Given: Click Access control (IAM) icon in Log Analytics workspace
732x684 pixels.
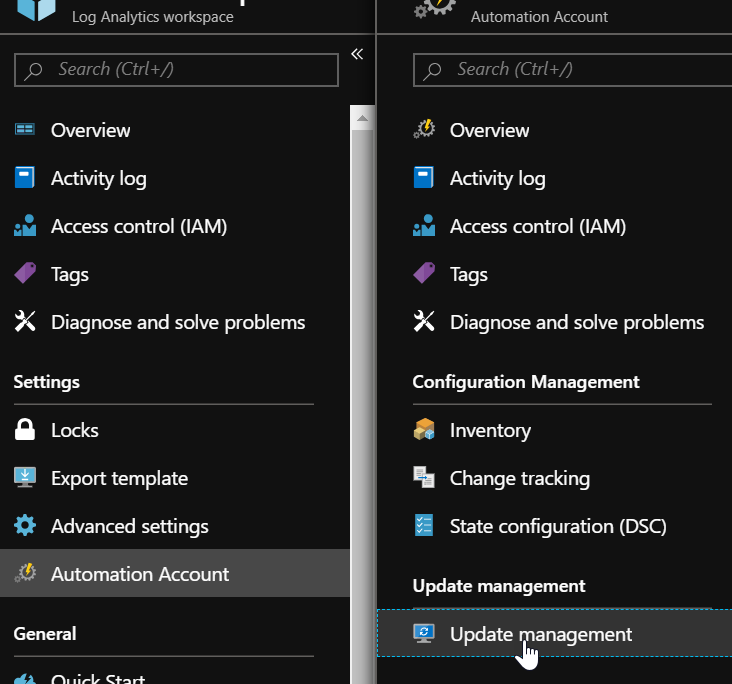Looking at the screenshot, I should (x=25, y=226).
